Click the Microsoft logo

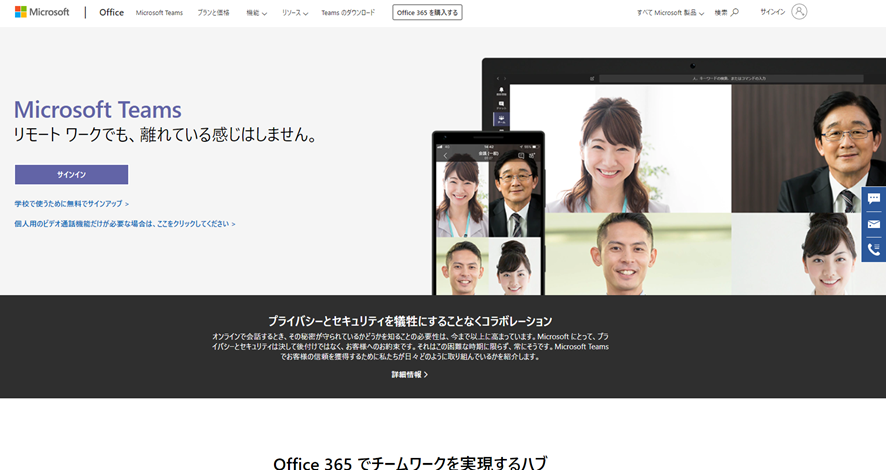point(42,12)
